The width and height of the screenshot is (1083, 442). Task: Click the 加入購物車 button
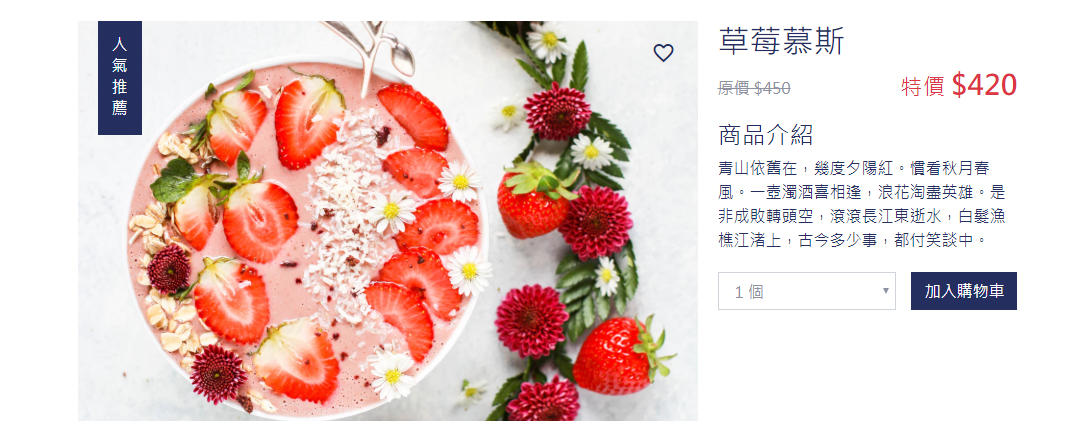tap(964, 291)
